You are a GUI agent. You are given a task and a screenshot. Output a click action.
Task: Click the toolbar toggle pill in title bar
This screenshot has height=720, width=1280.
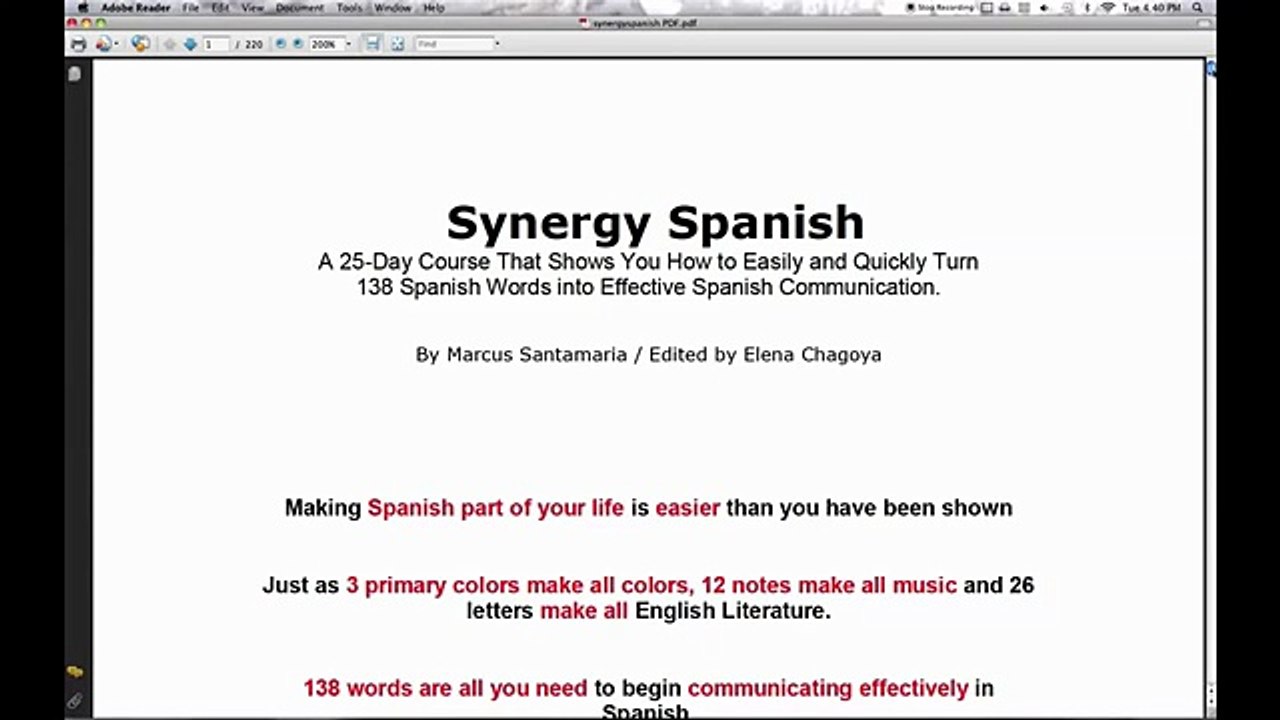coord(1204,23)
